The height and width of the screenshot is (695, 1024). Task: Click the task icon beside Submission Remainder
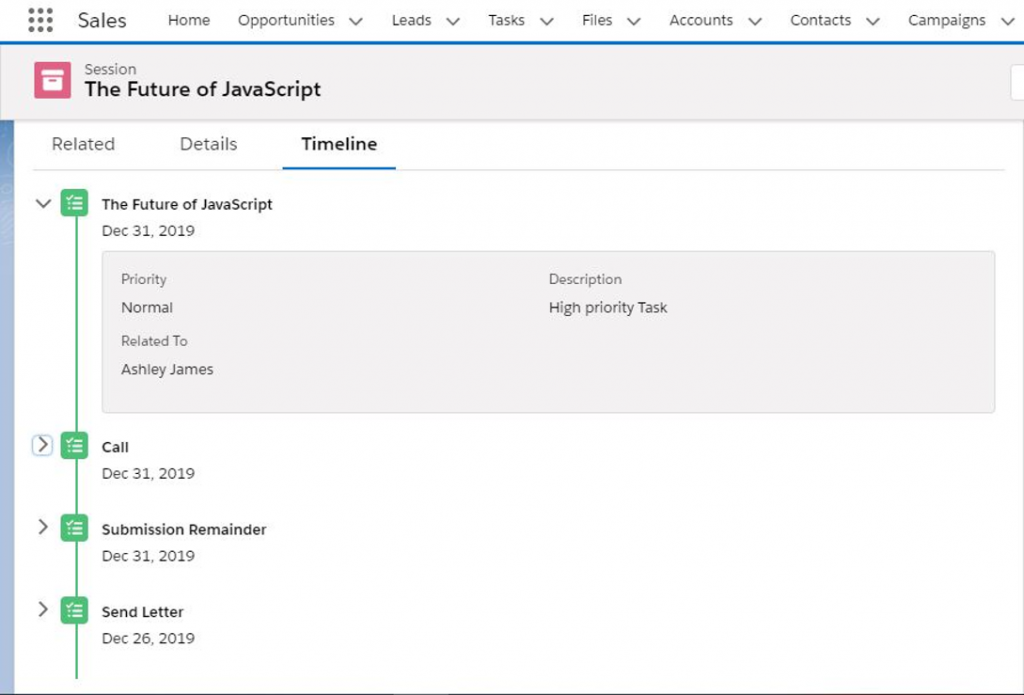74,528
